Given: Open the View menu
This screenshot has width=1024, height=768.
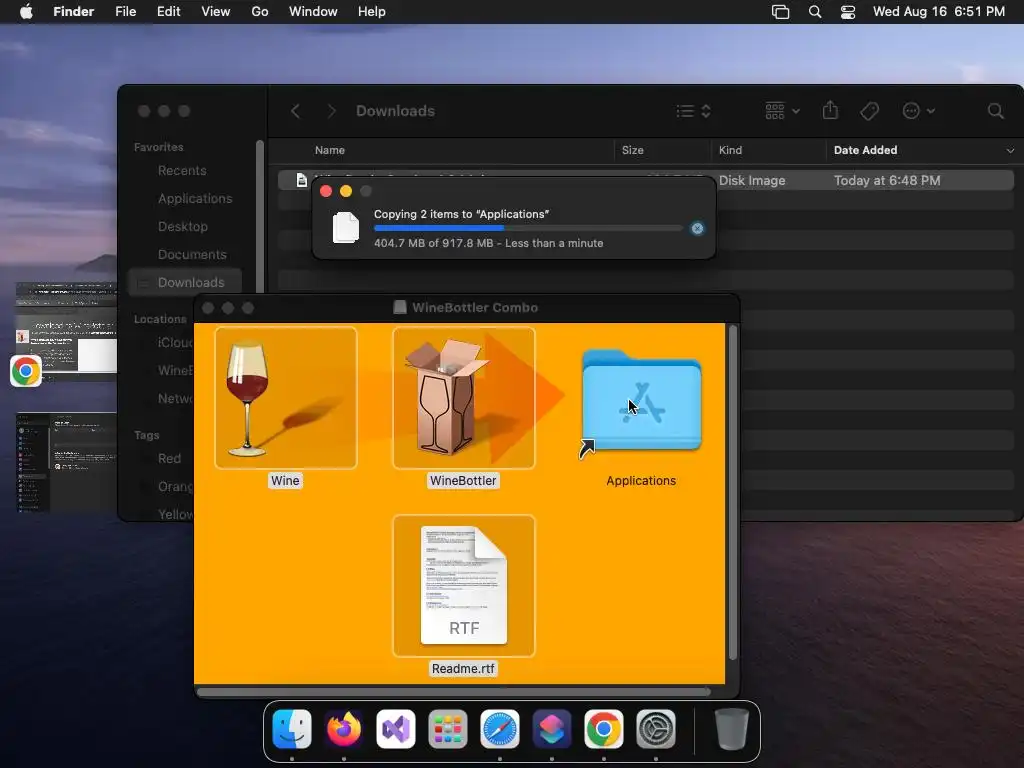Looking at the screenshot, I should coord(216,12).
